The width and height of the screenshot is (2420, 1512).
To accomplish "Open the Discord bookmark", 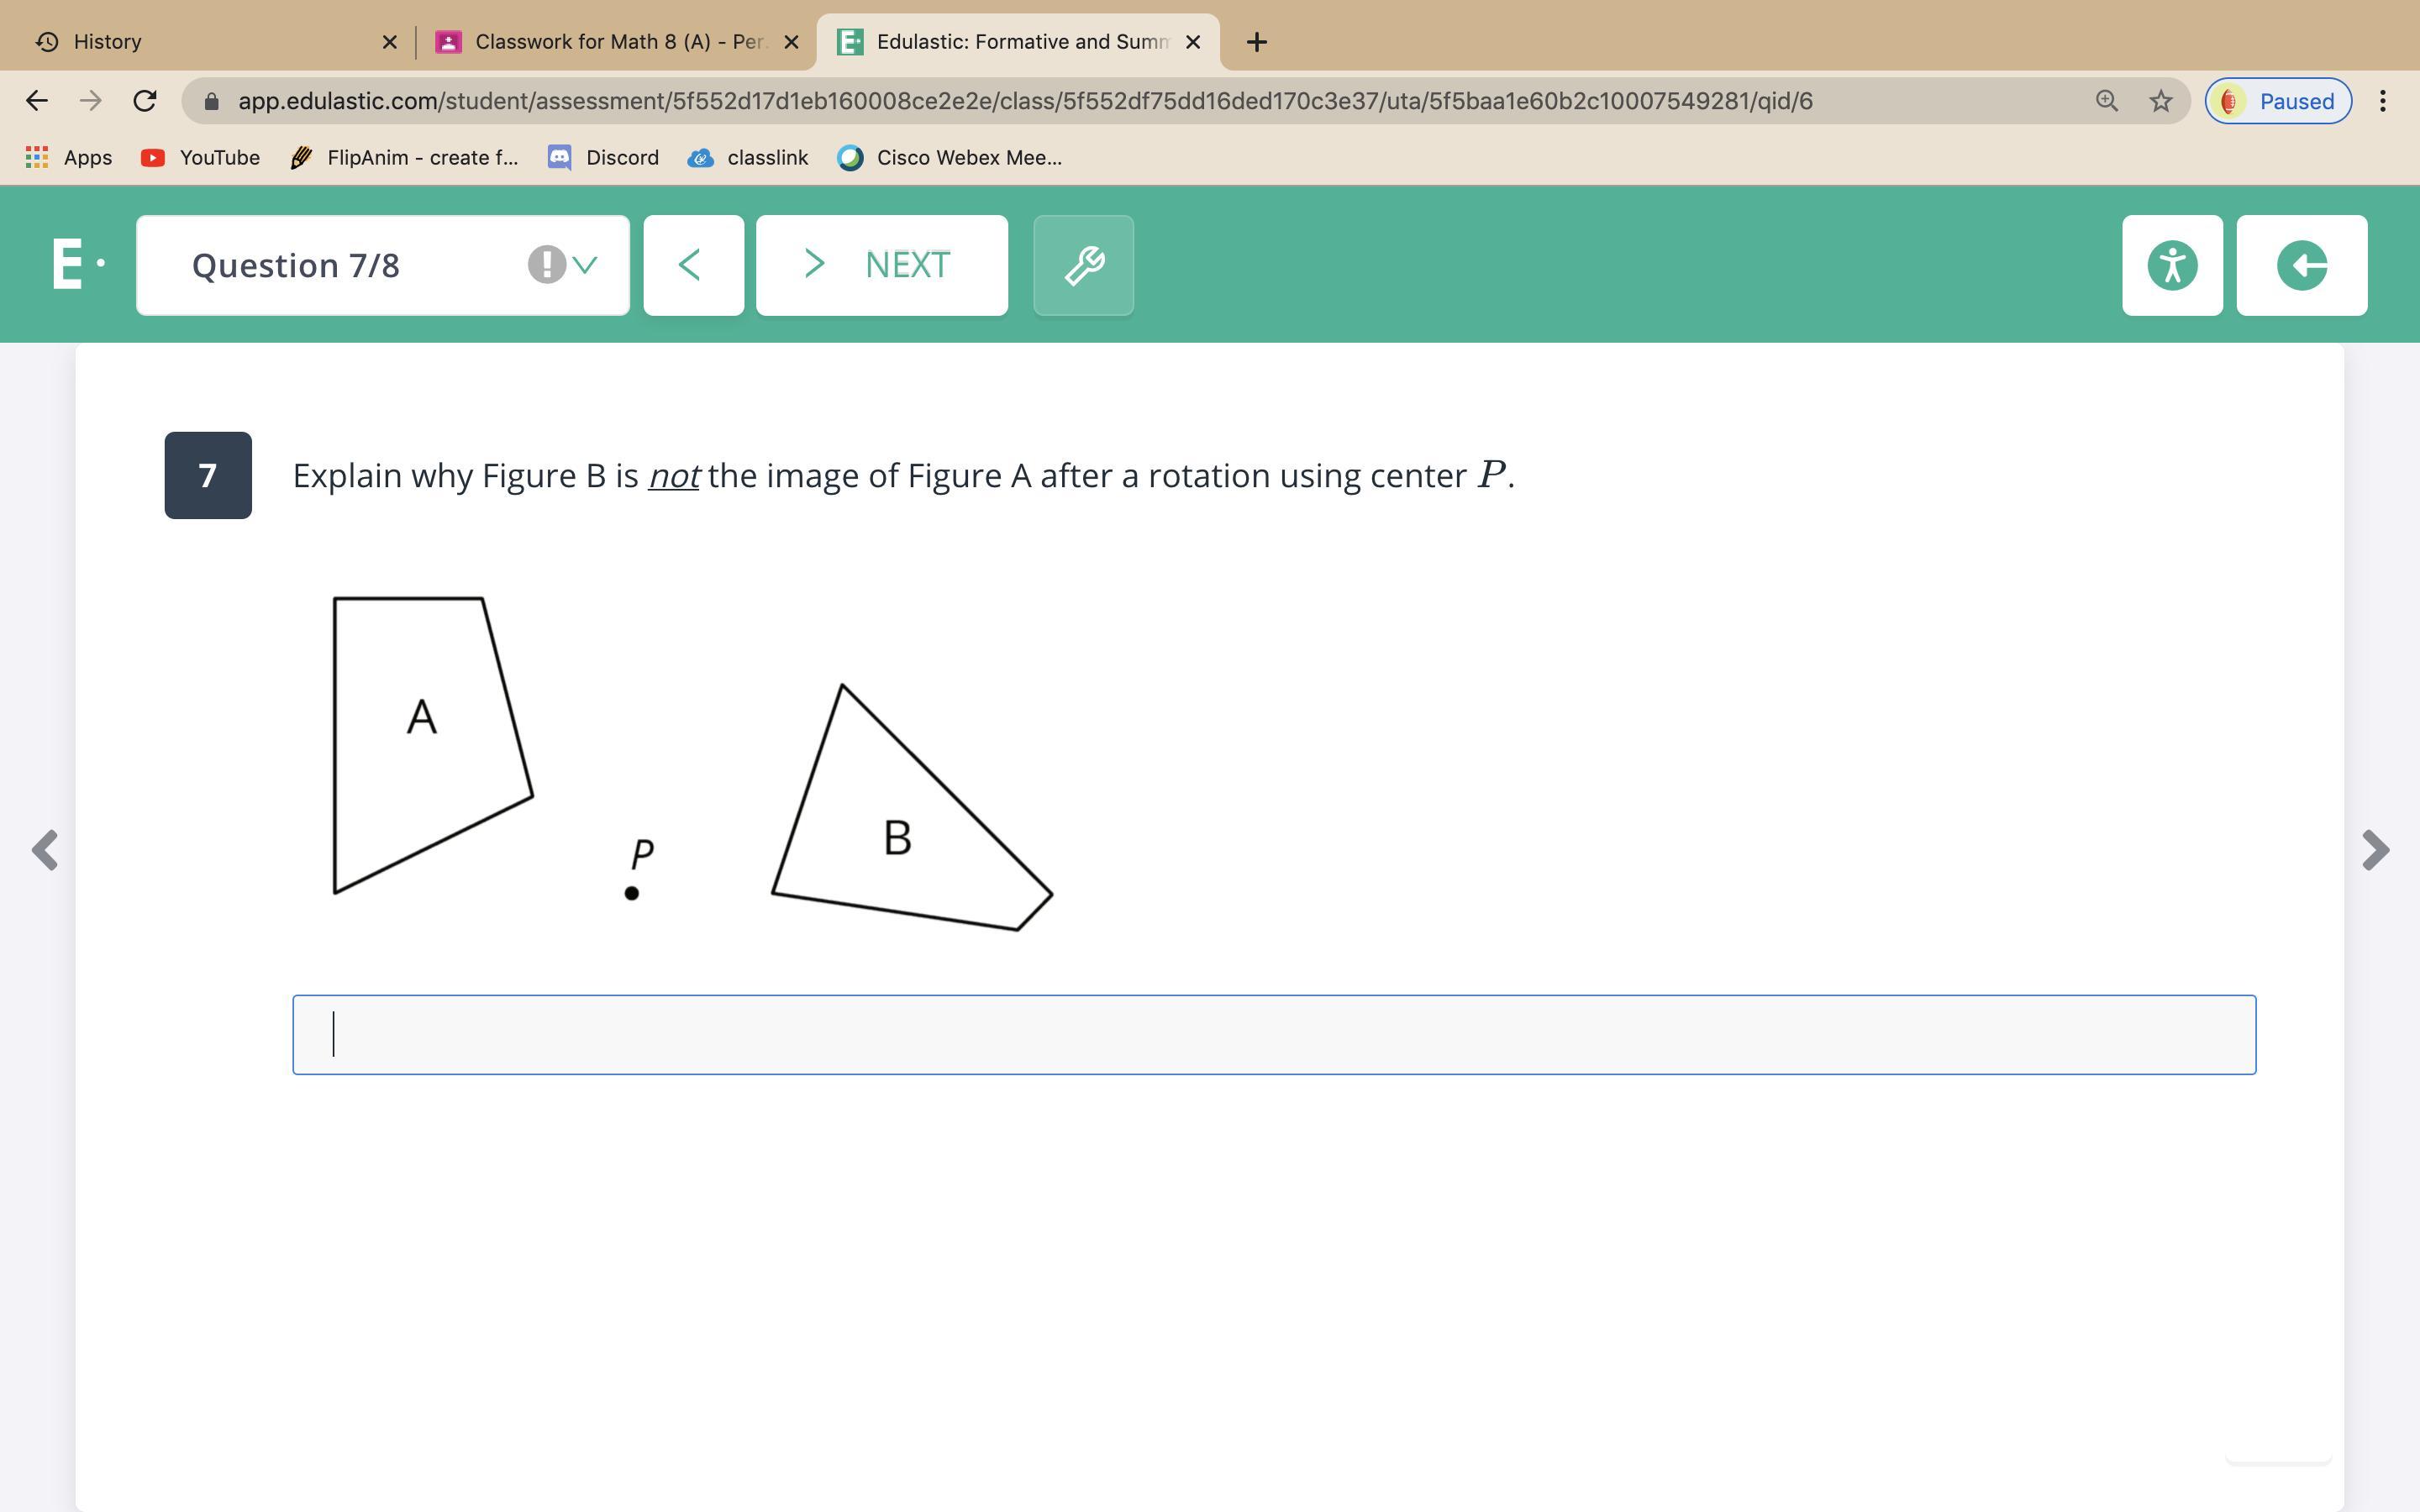I will click(603, 158).
